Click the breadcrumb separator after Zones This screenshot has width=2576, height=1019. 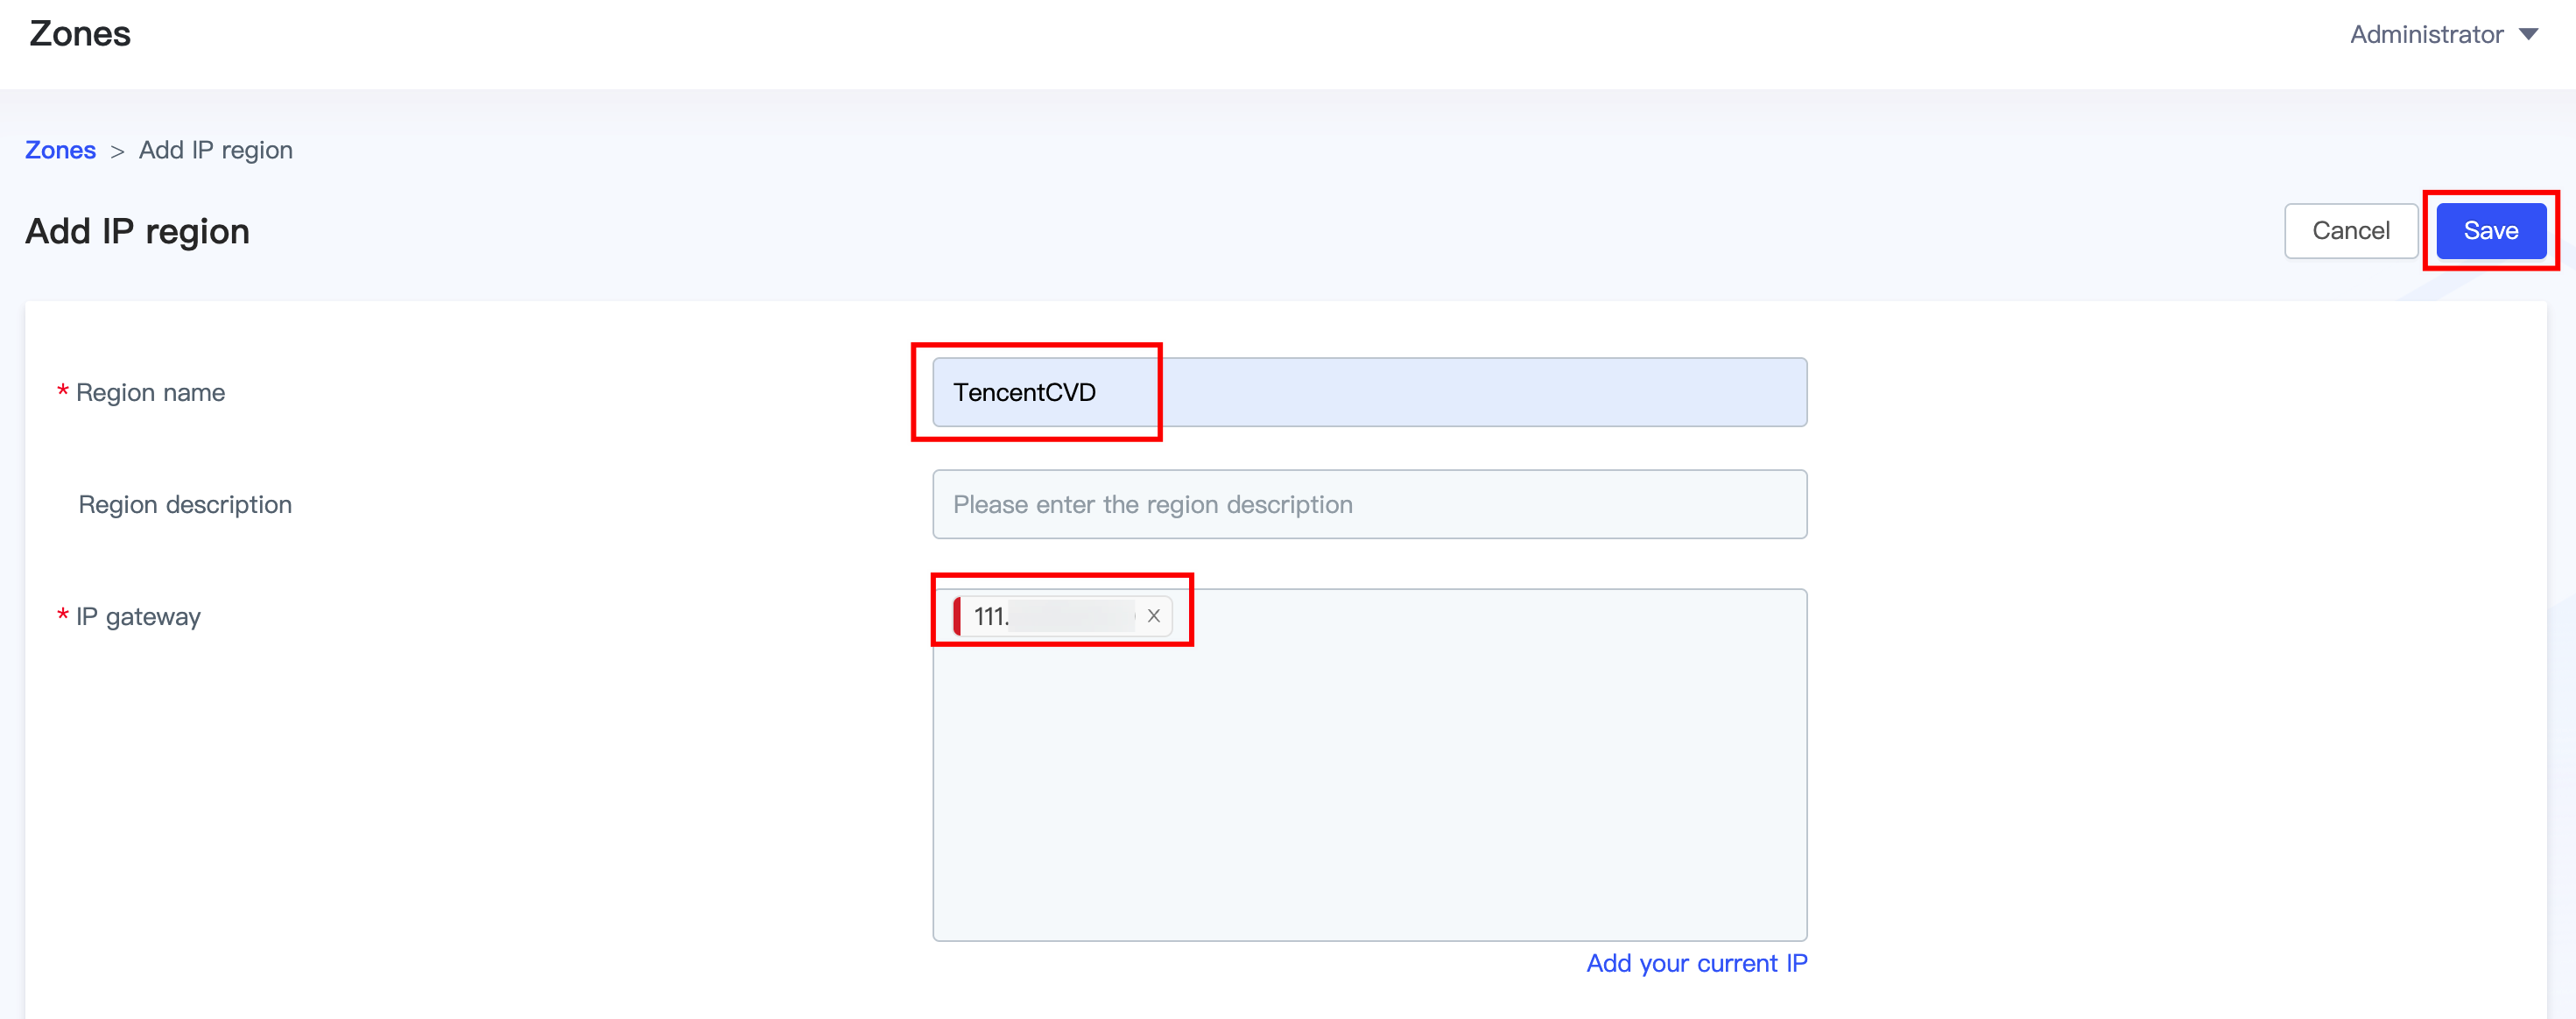[117, 151]
